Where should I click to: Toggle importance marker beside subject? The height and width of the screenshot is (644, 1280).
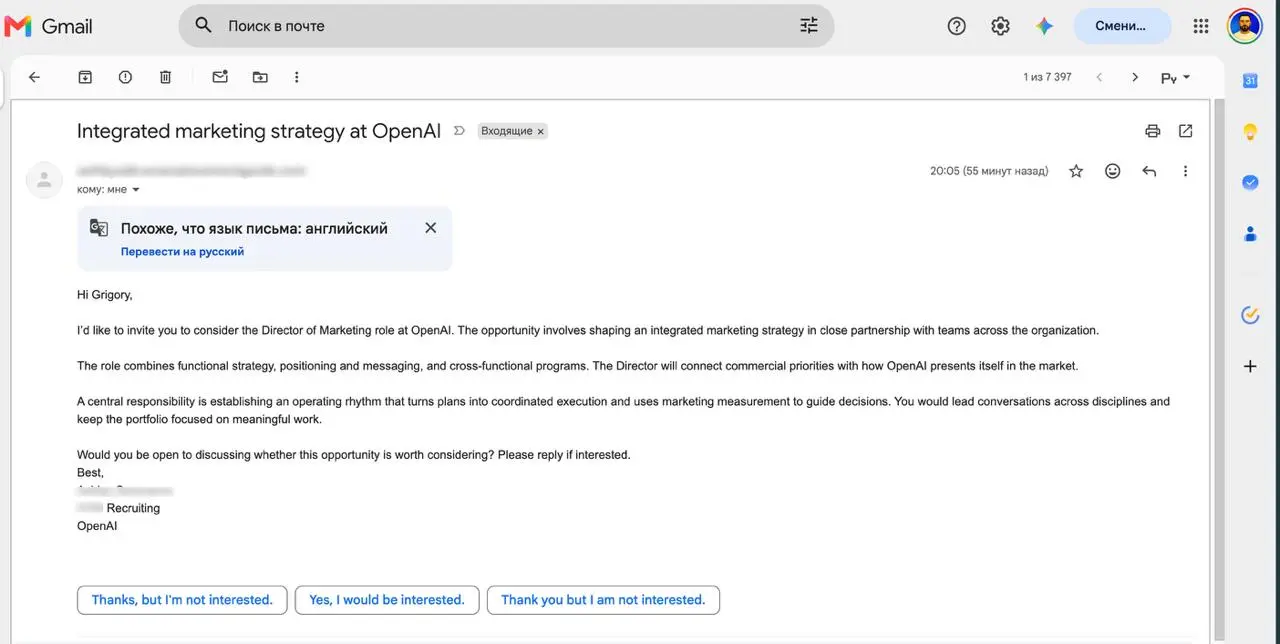tap(459, 131)
